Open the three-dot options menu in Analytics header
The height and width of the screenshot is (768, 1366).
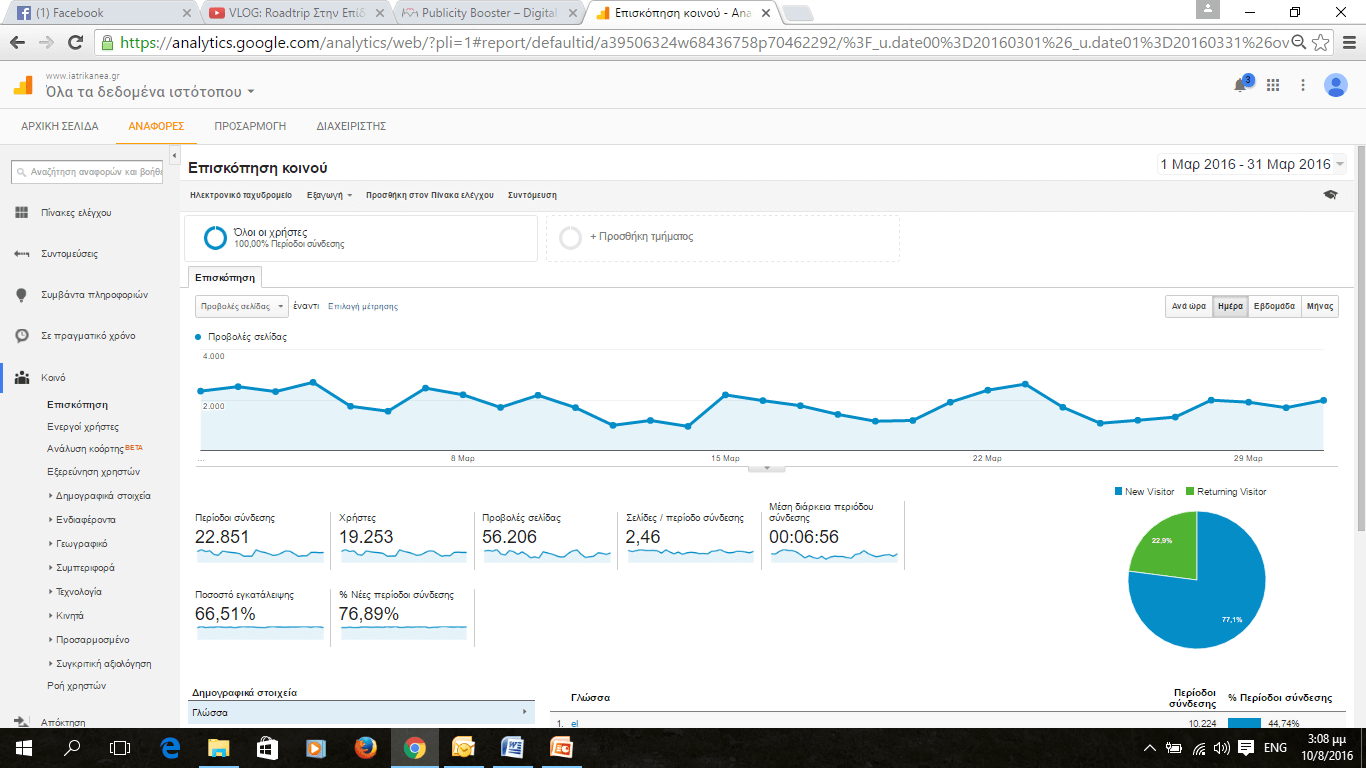[1303, 86]
